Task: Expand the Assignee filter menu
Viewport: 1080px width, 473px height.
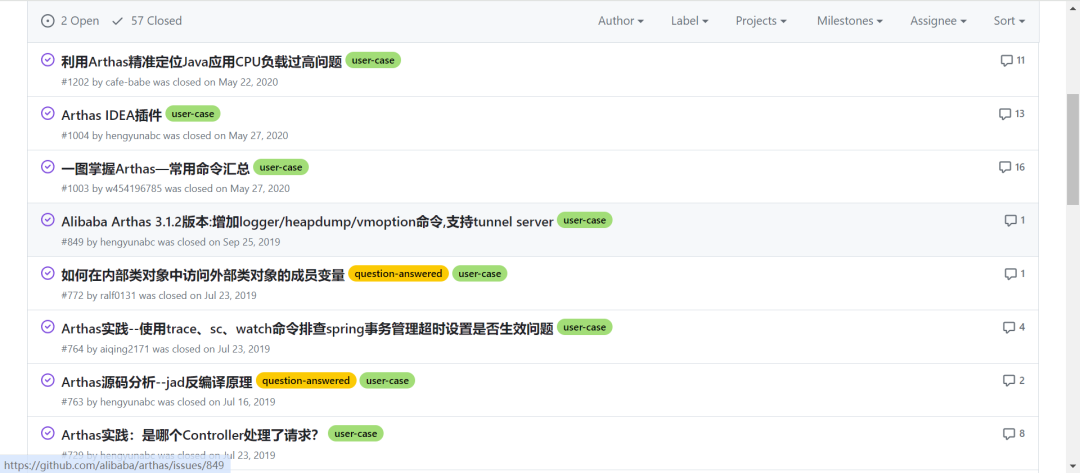Action: pyautogui.click(x=937, y=20)
